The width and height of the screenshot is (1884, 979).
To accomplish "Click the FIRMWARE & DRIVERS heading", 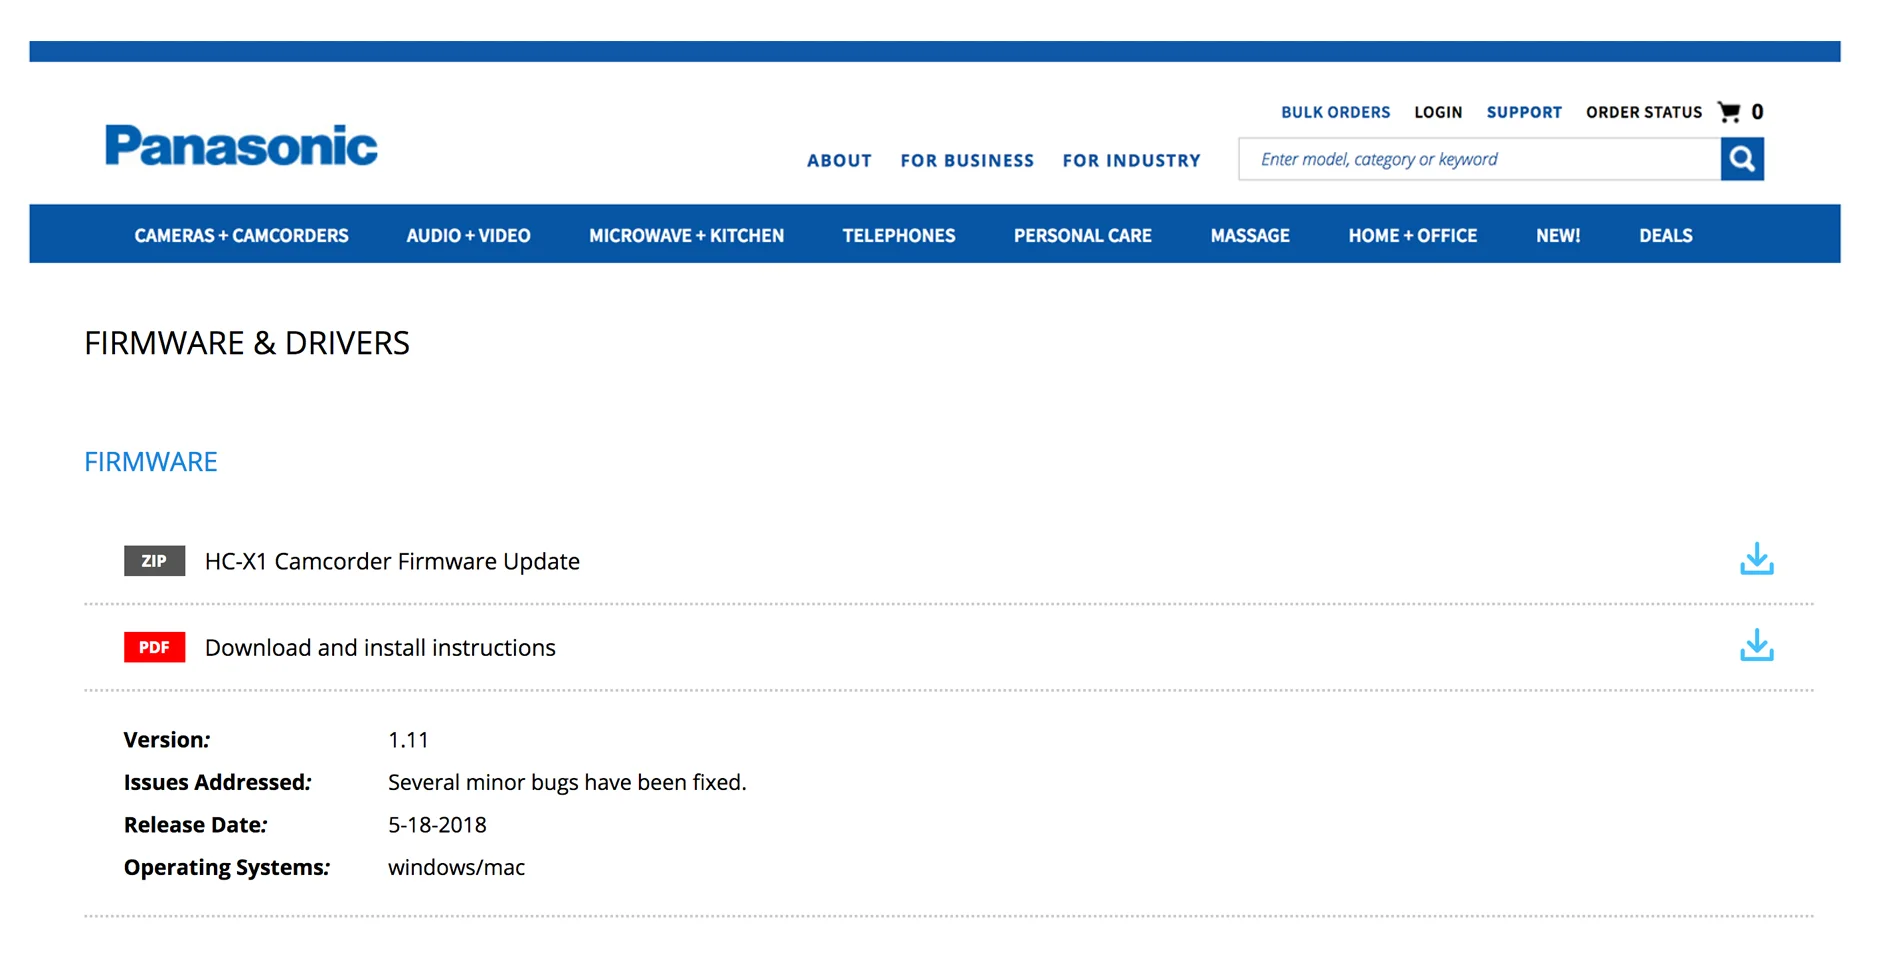I will (x=247, y=343).
